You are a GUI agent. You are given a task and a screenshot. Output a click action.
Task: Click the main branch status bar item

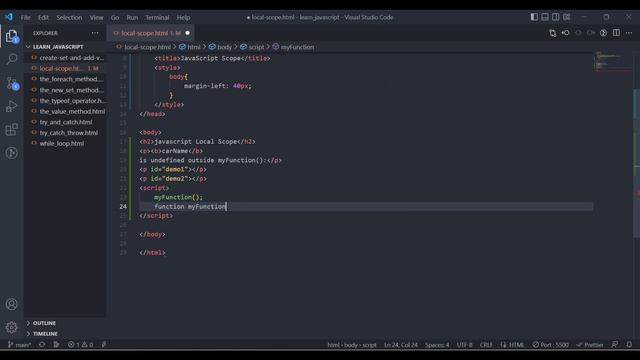pyautogui.click(x=19, y=345)
